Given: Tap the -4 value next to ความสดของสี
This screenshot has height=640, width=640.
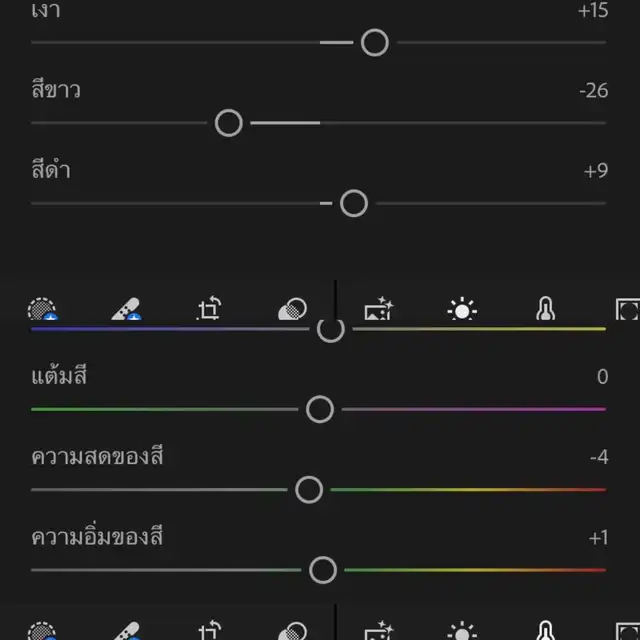Looking at the screenshot, I should [x=599, y=457].
